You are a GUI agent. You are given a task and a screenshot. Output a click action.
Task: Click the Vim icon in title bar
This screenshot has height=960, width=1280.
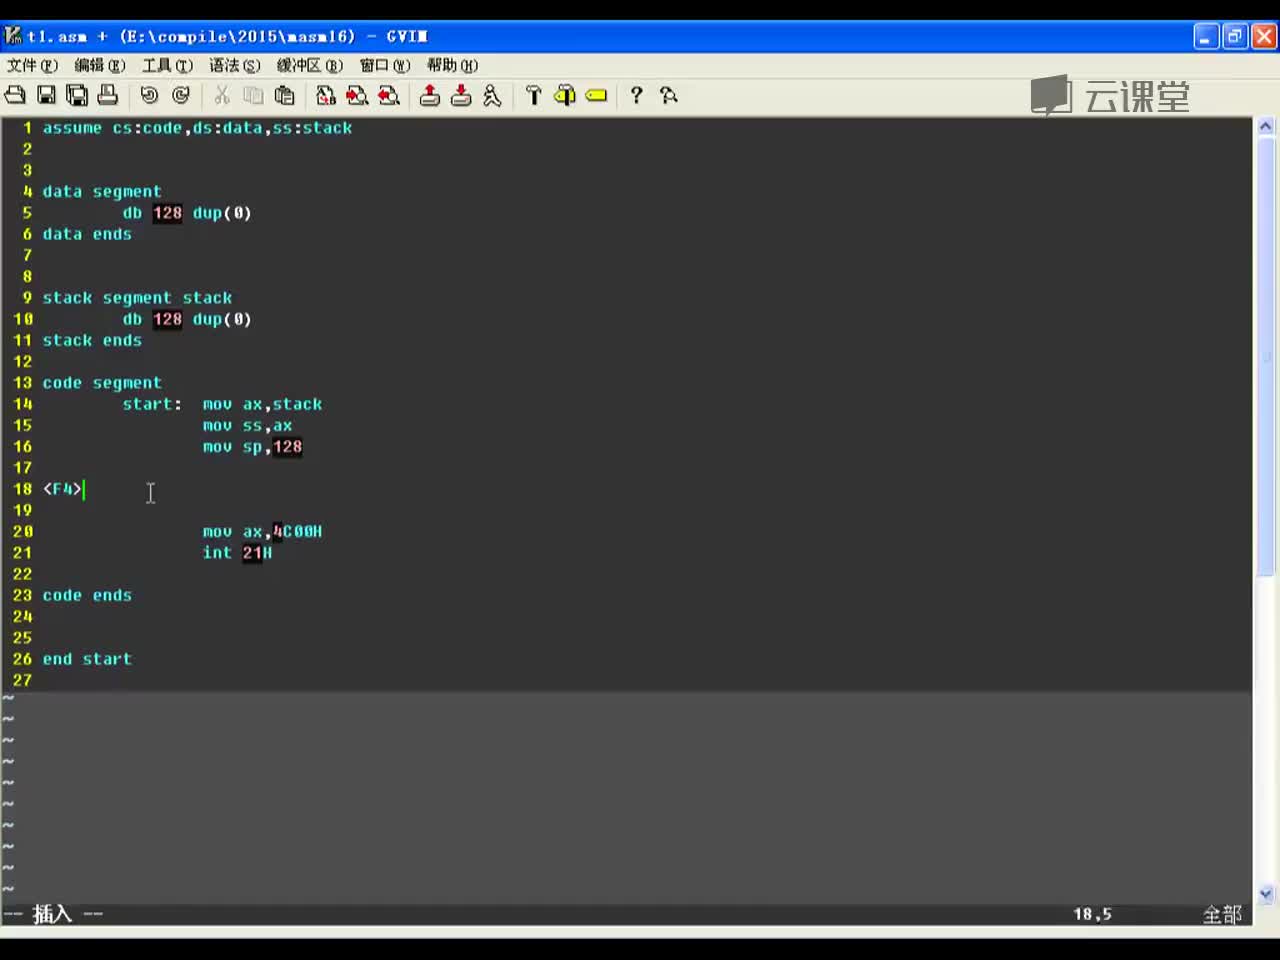coord(13,36)
